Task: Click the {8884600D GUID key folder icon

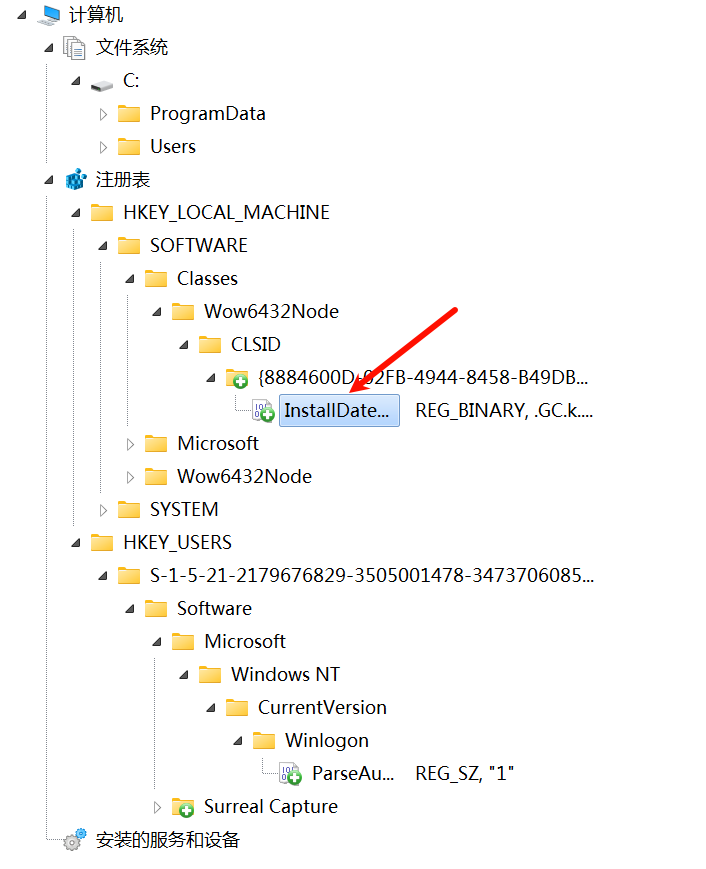Action: [237, 378]
